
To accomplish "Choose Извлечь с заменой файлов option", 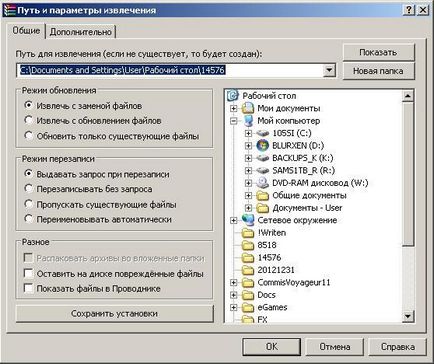I will pos(29,105).
